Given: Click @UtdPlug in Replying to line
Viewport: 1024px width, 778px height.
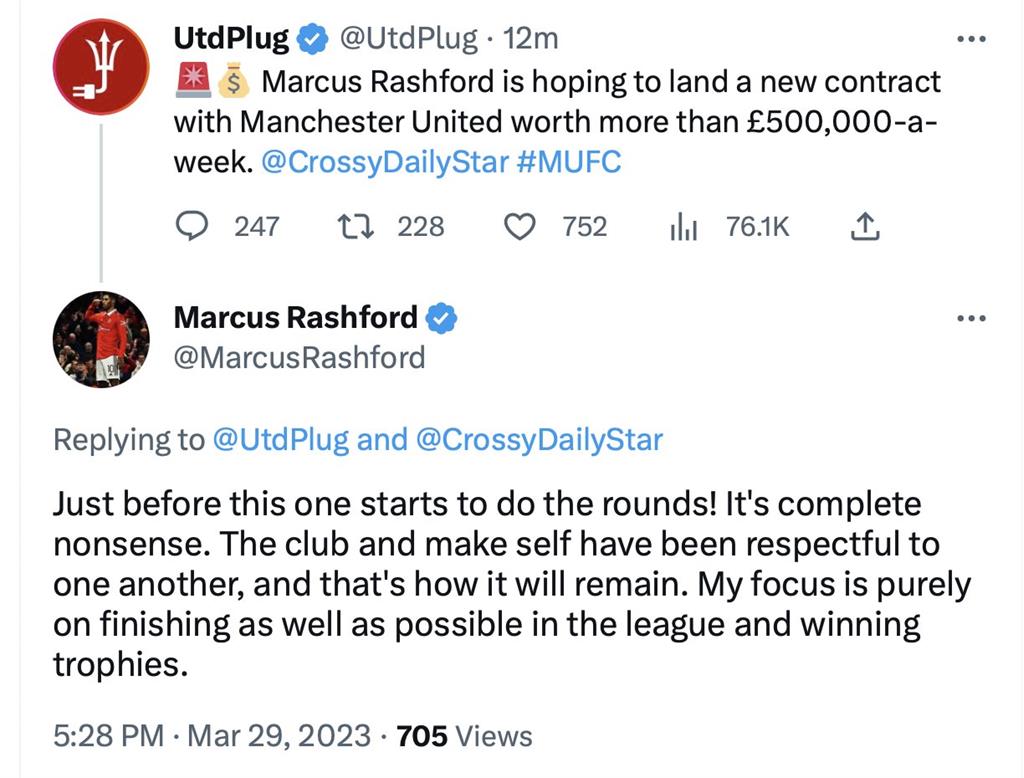Looking at the screenshot, I should coord(279,439).
